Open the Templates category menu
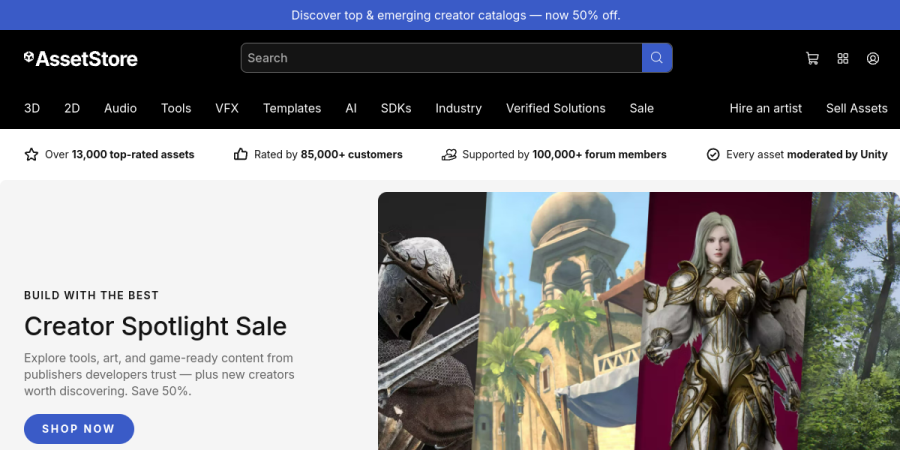The width and height of the screenshot is (900, 450). tap(292, 108)
